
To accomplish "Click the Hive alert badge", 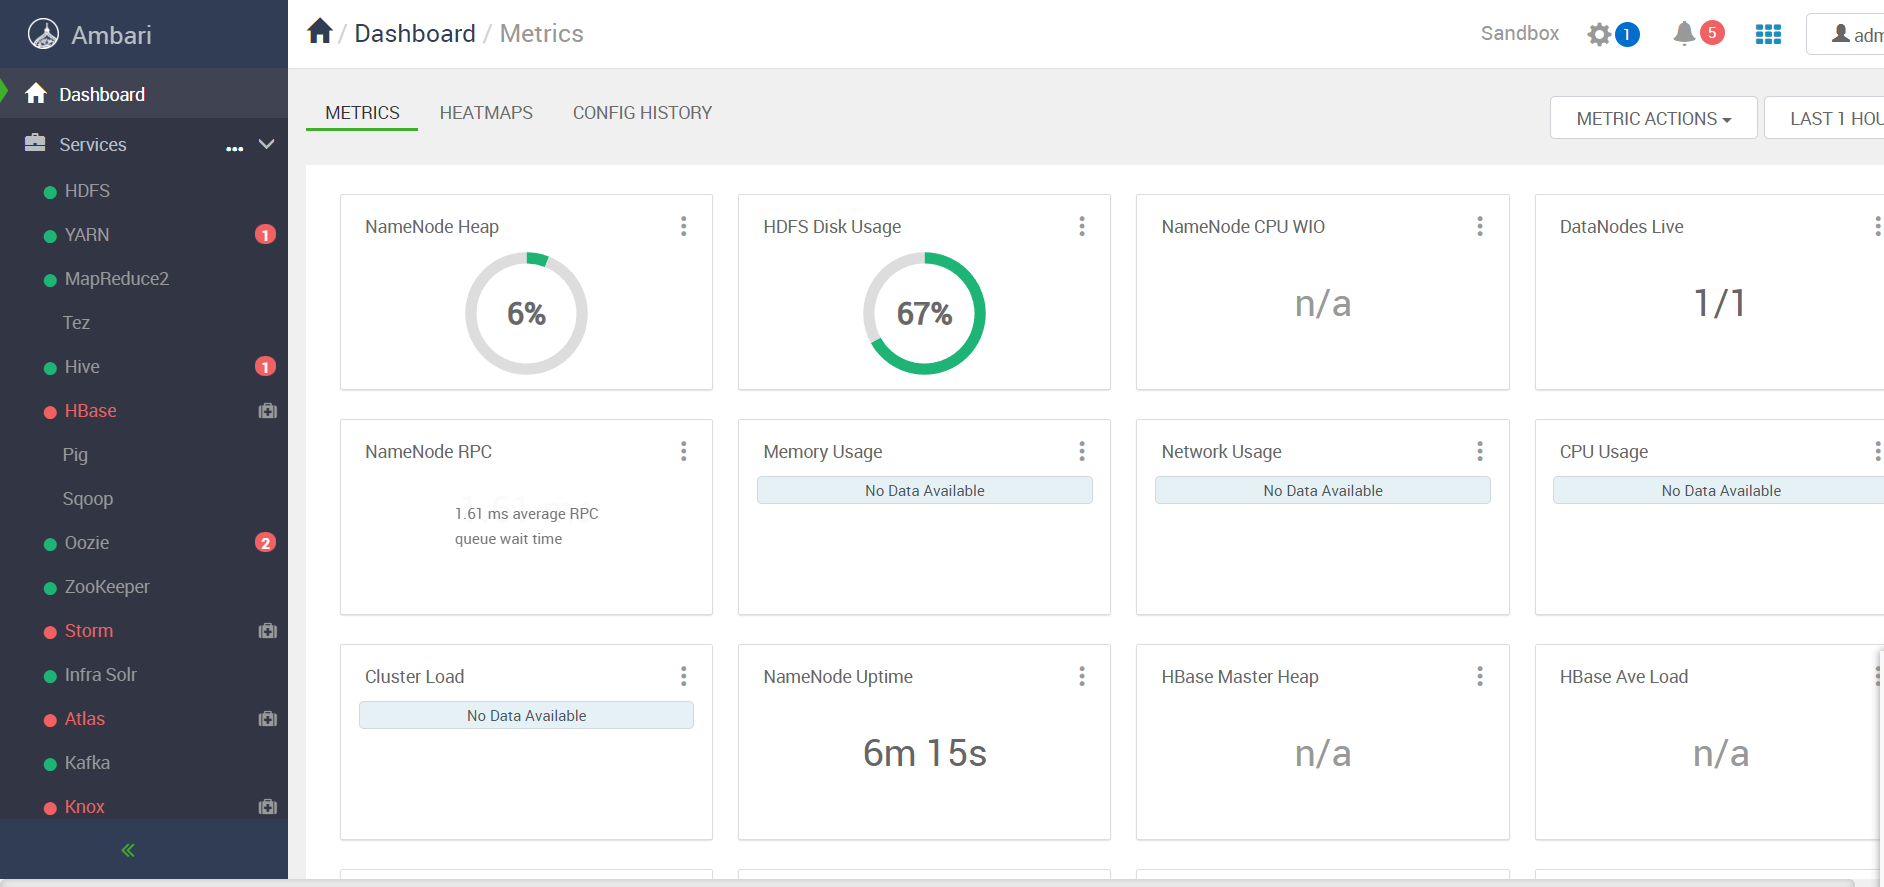I will (x=265, y=367).
